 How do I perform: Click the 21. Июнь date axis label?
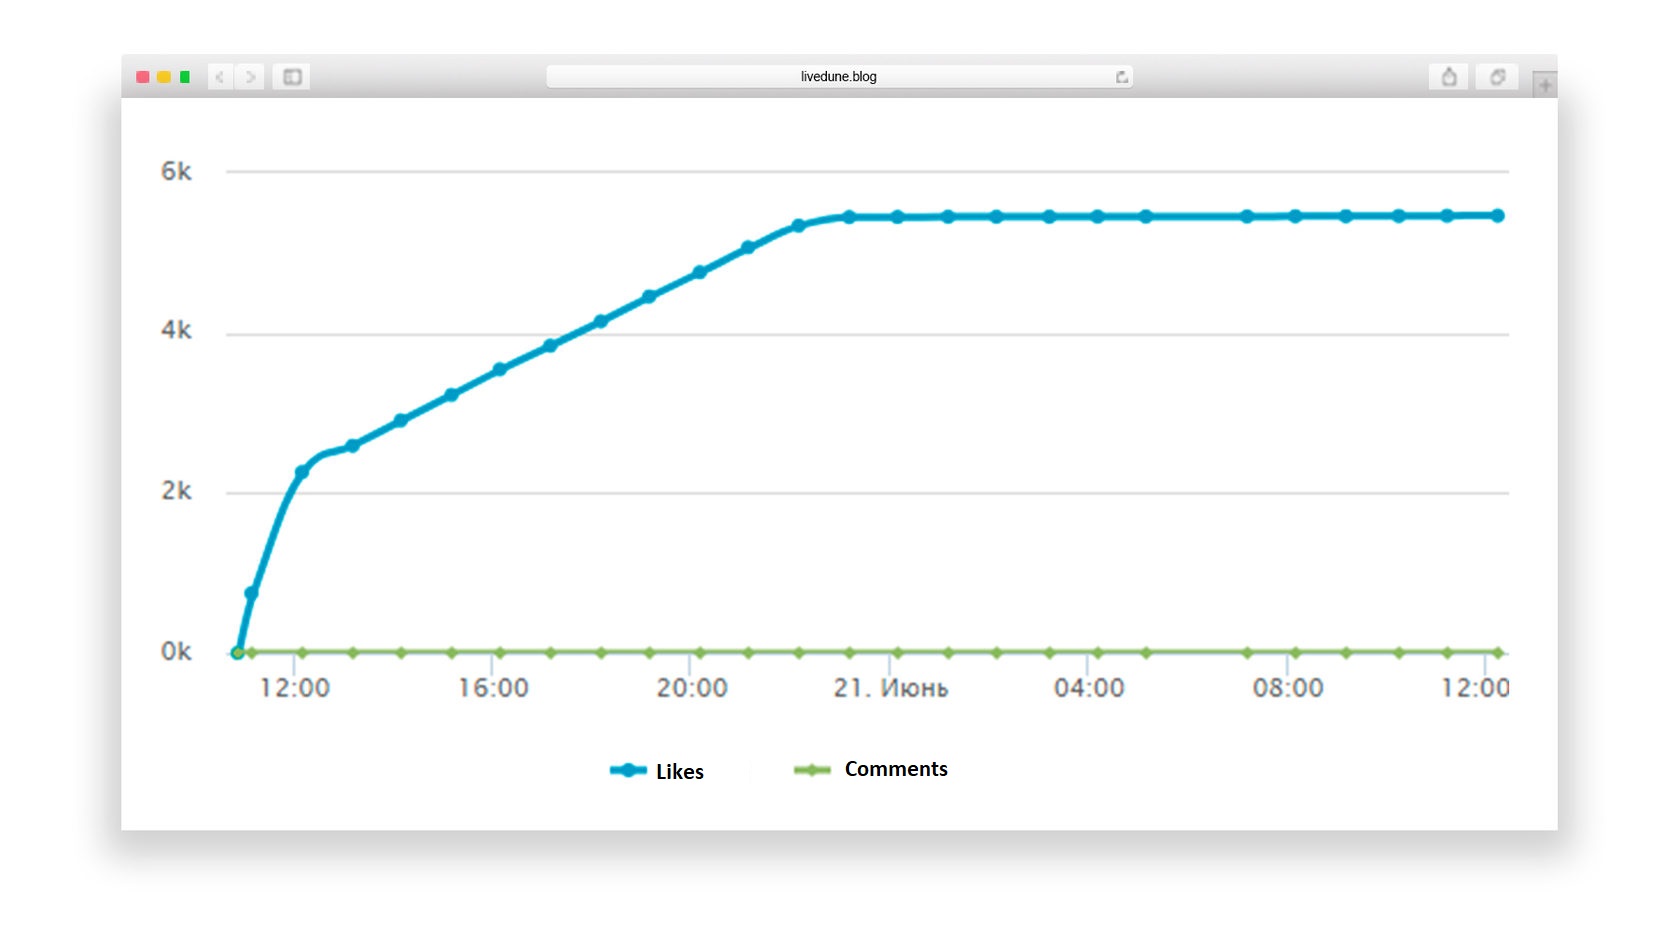pyautogui.click(x=890, y=688)
